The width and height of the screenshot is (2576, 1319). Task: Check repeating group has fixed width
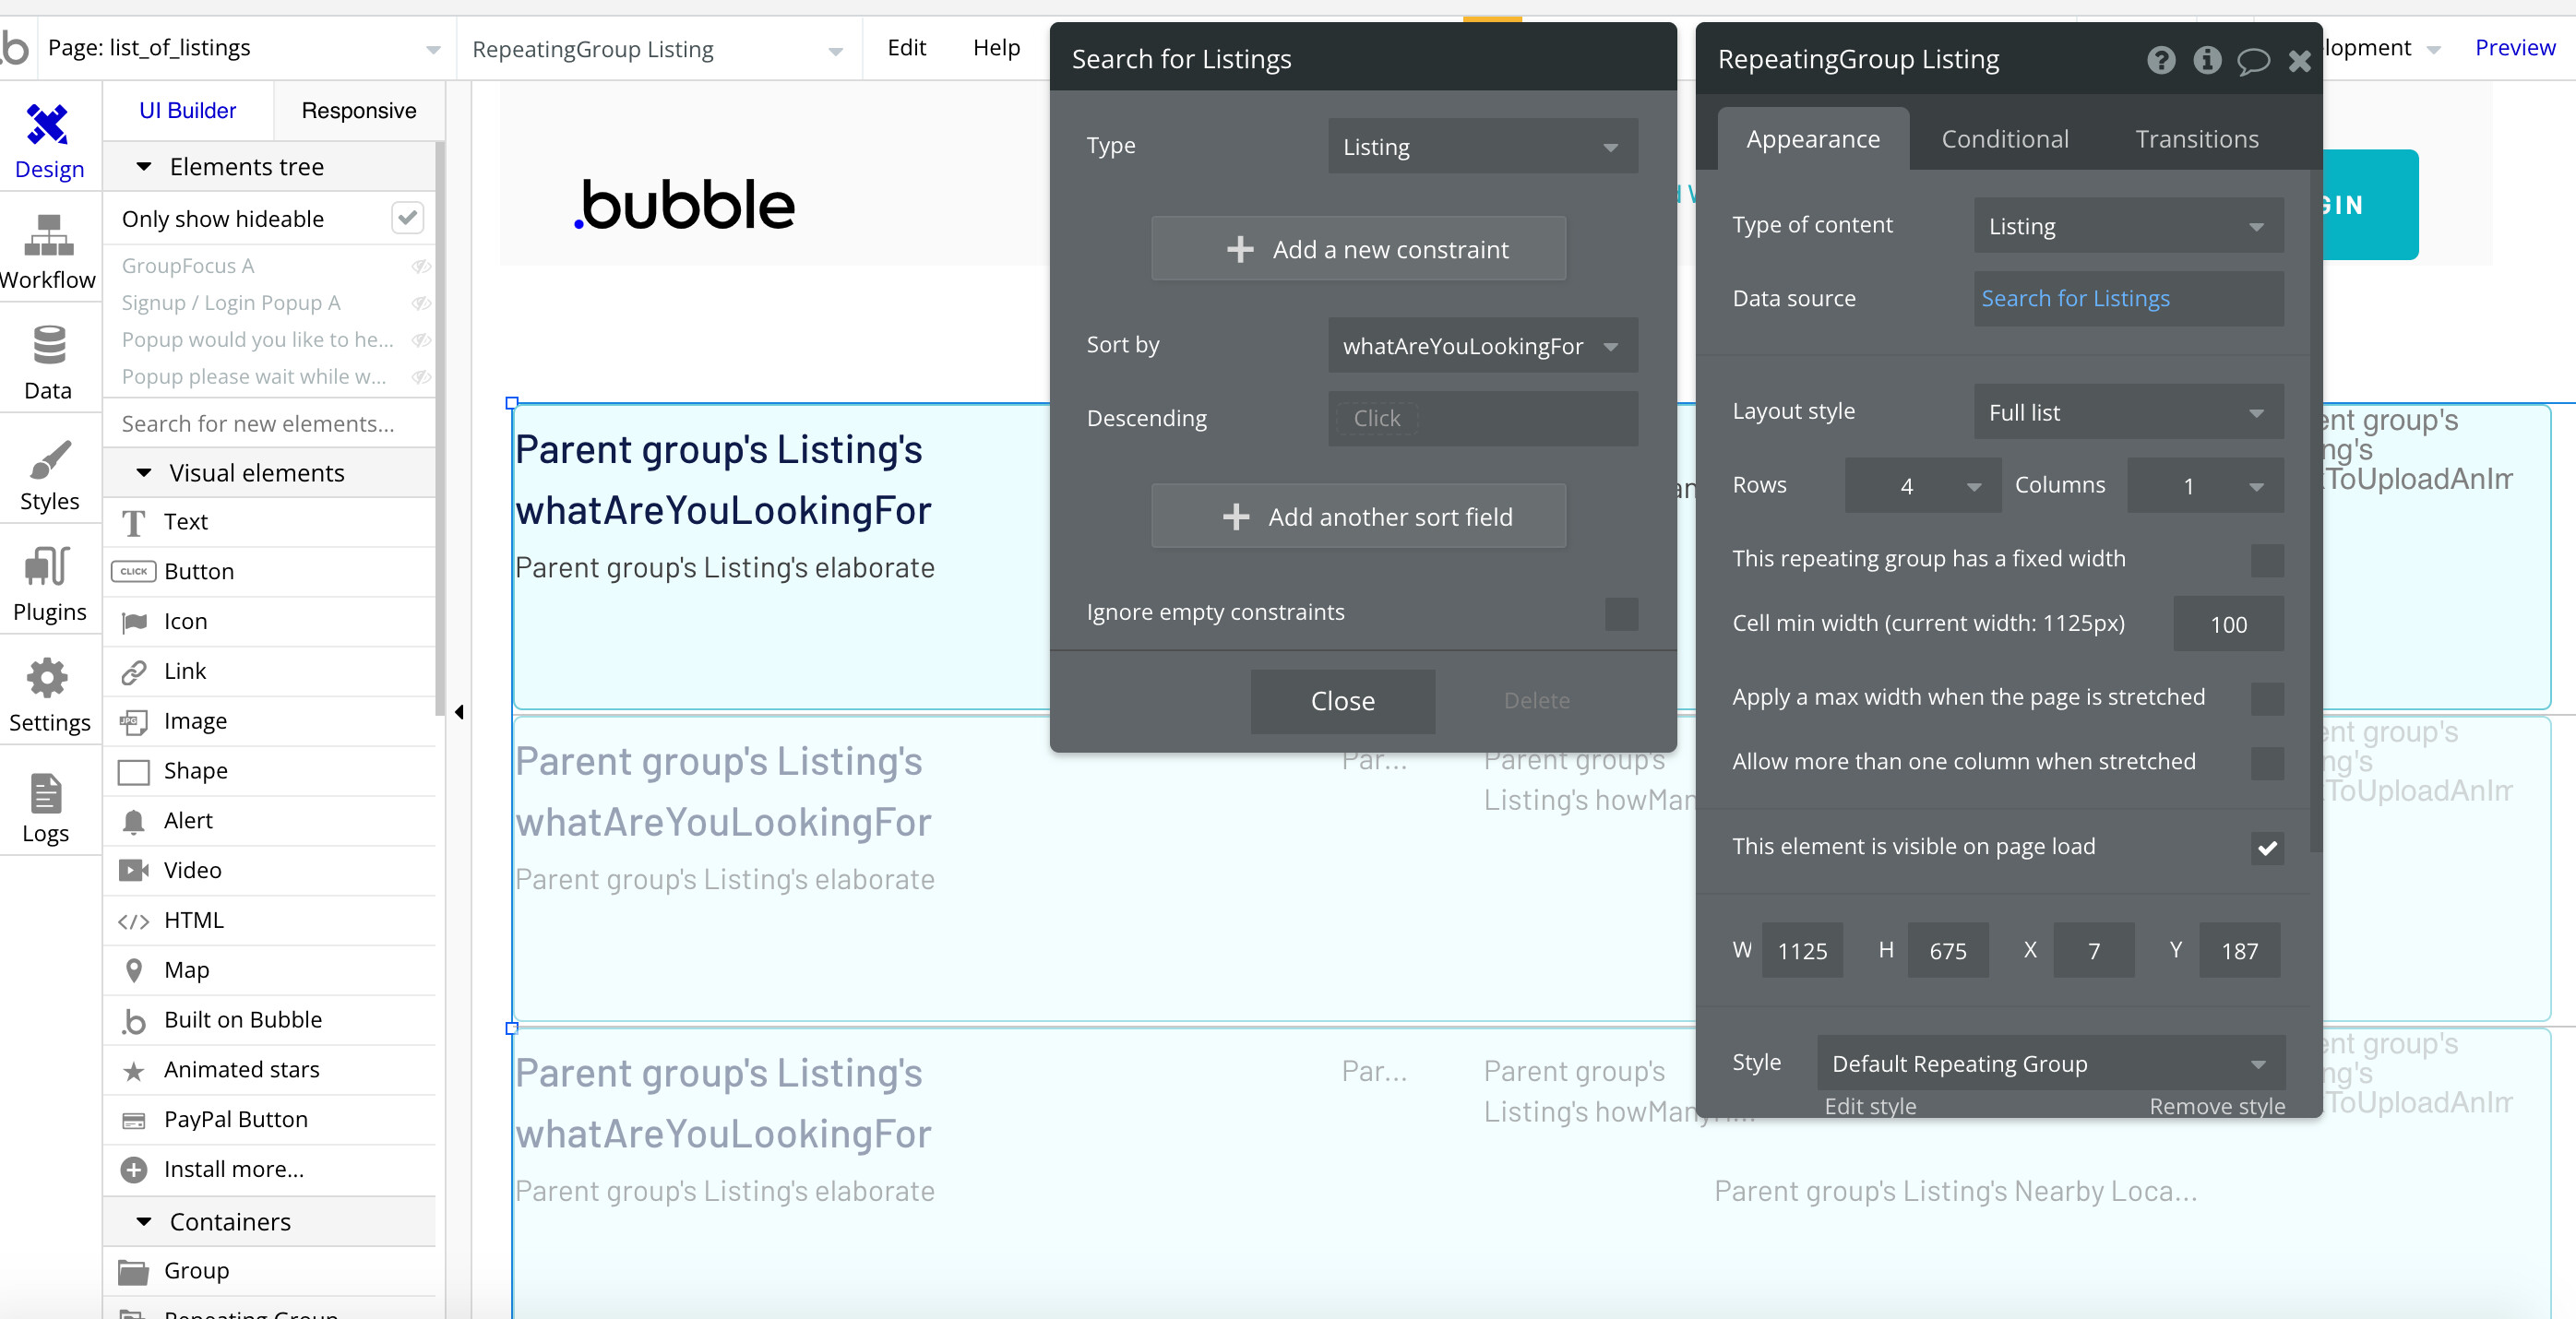tap(2267, 560)
